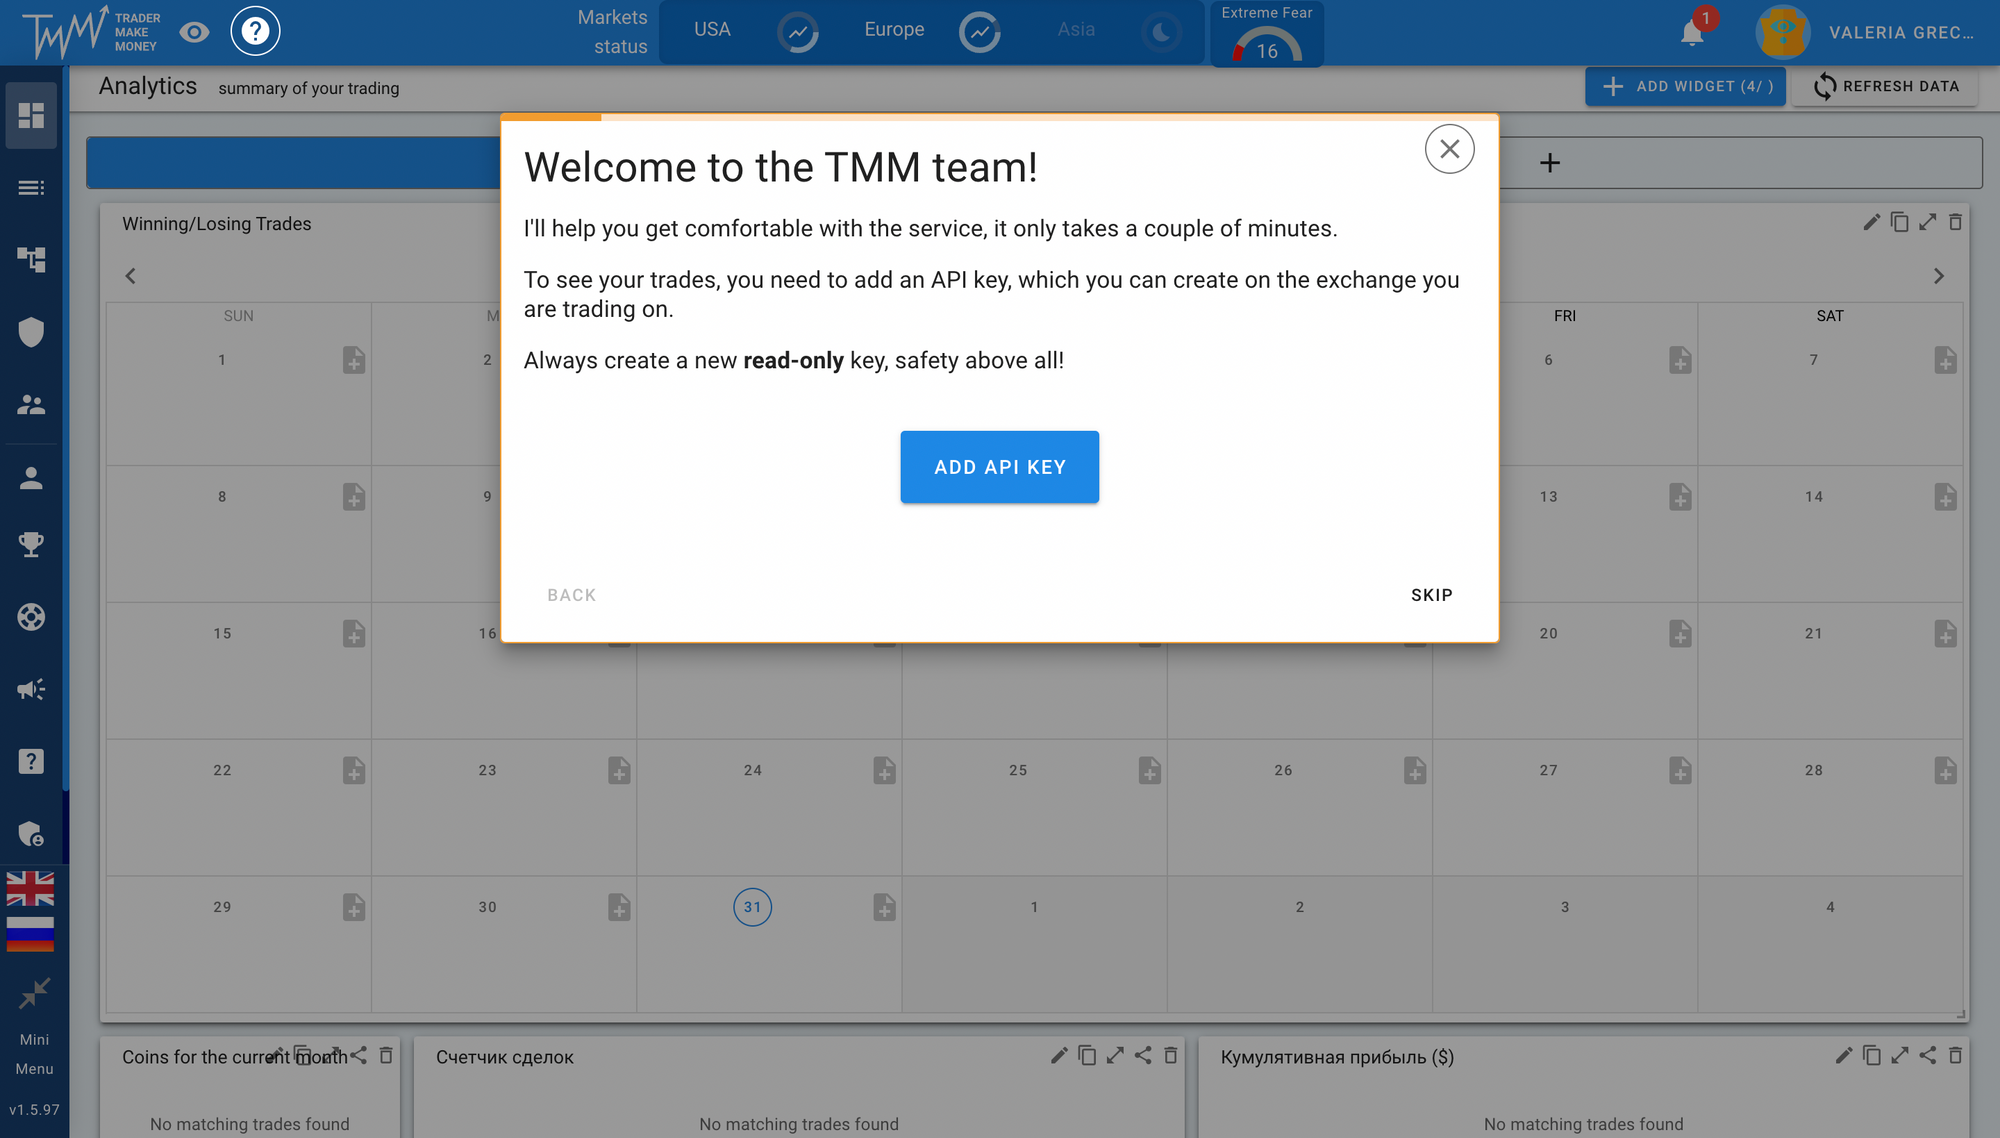Click REFRESH DATA button
This screenshot has height=1138, width=2000.
pos(1885,86)
